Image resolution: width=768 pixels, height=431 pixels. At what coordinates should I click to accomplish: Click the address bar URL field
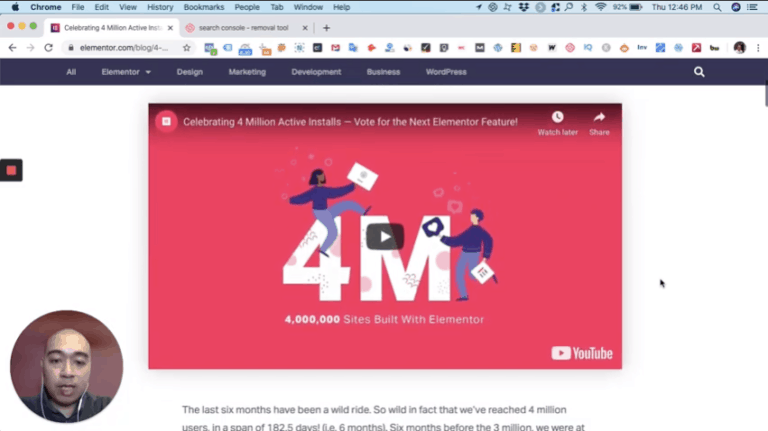coord(124,48)
